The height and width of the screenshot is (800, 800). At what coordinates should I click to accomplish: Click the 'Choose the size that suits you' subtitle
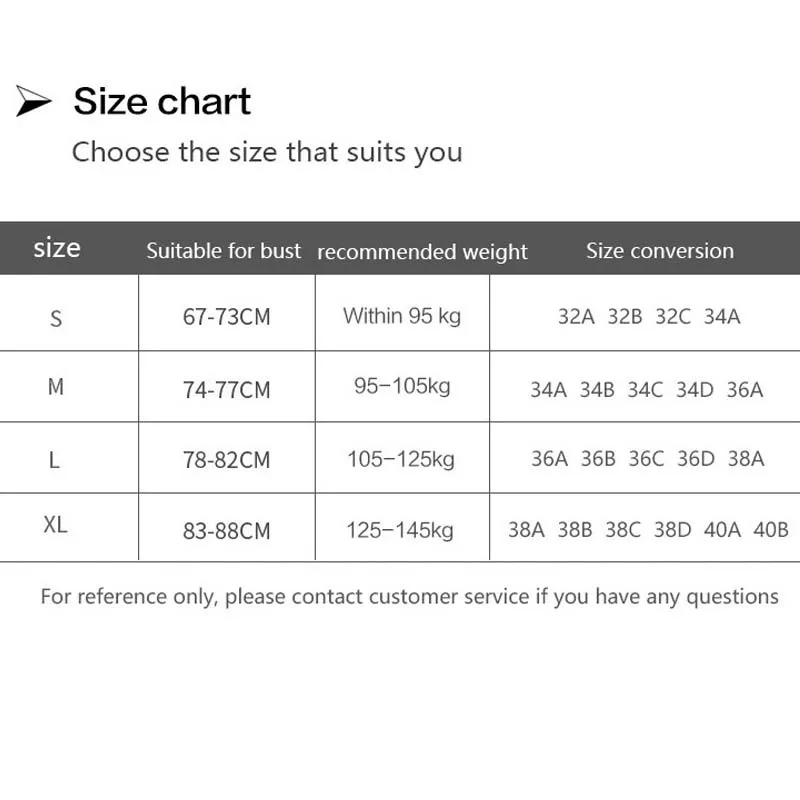267,153
